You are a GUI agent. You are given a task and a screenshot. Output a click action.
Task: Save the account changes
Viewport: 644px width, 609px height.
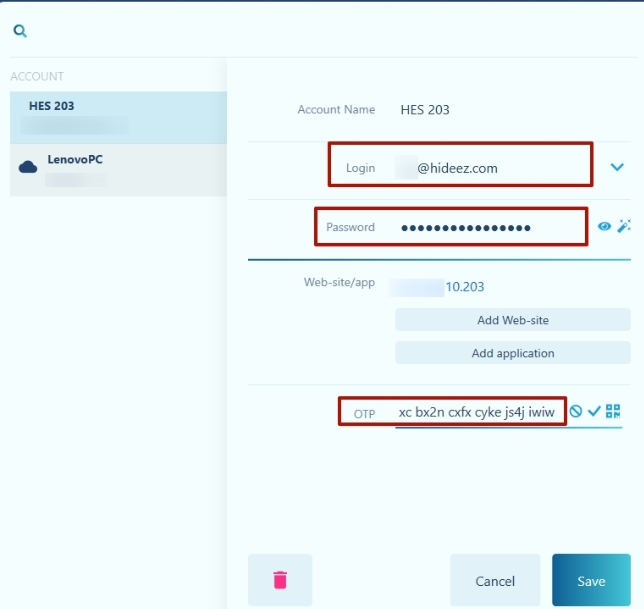tap(591, 581)
